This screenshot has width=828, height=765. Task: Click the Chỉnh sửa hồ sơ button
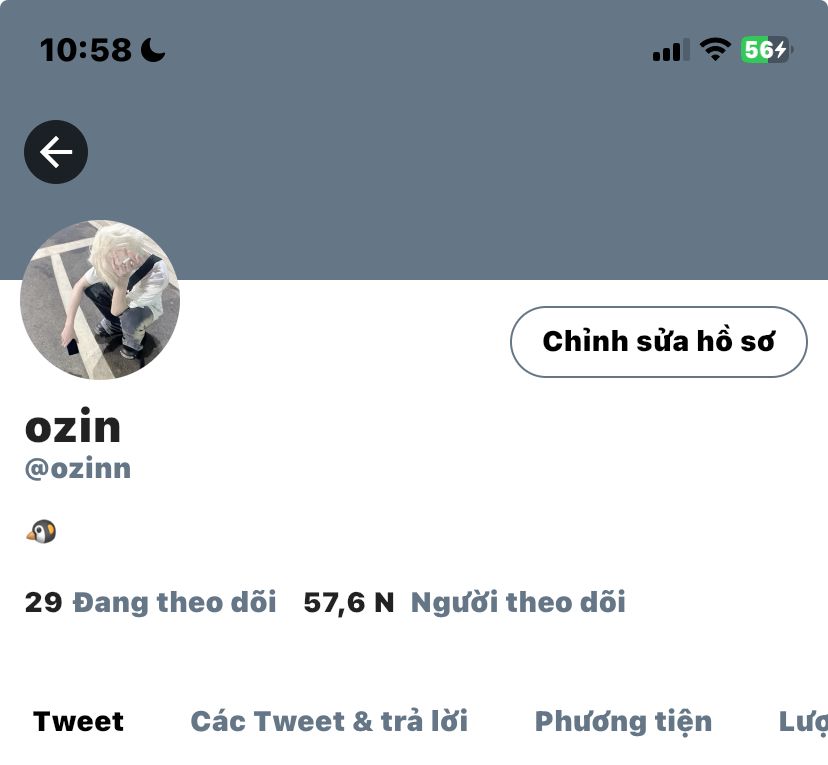point(658,342)
